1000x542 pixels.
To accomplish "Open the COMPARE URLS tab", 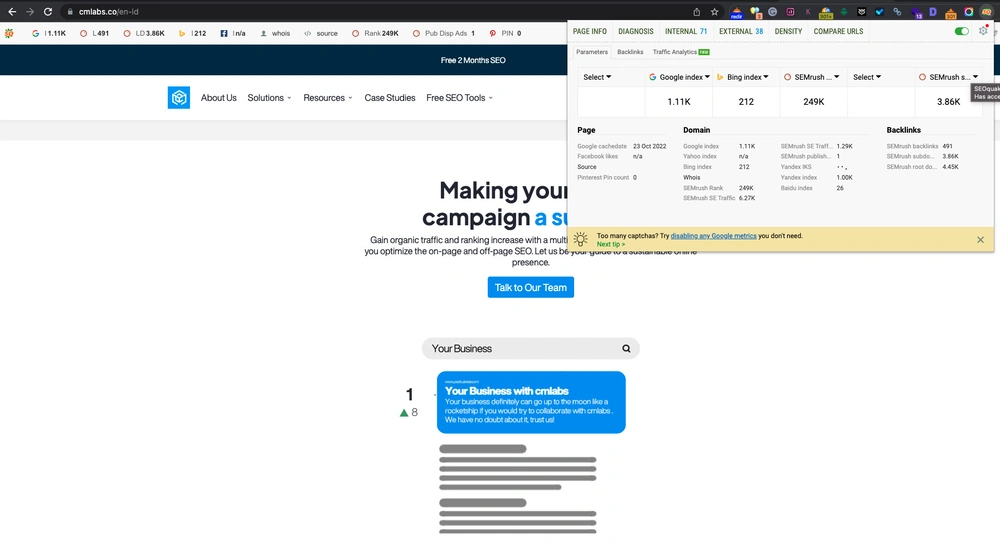I will pyautogui.click(x=838, y=31).
